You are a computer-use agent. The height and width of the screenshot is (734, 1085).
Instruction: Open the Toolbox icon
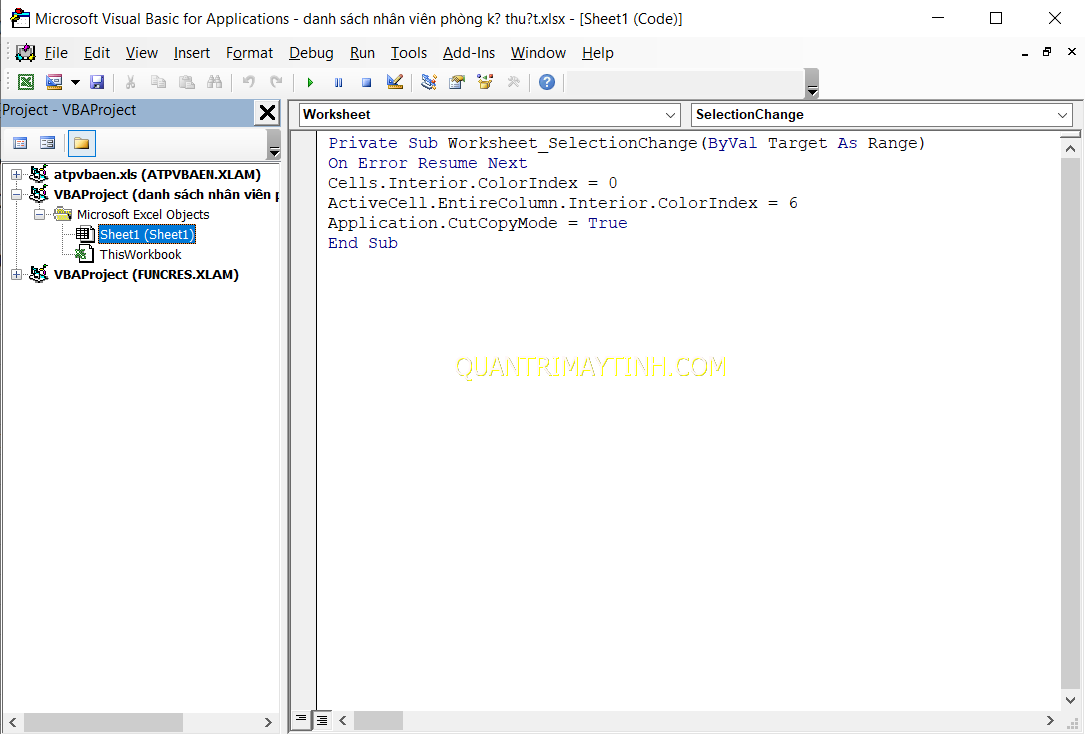point(513,82)
